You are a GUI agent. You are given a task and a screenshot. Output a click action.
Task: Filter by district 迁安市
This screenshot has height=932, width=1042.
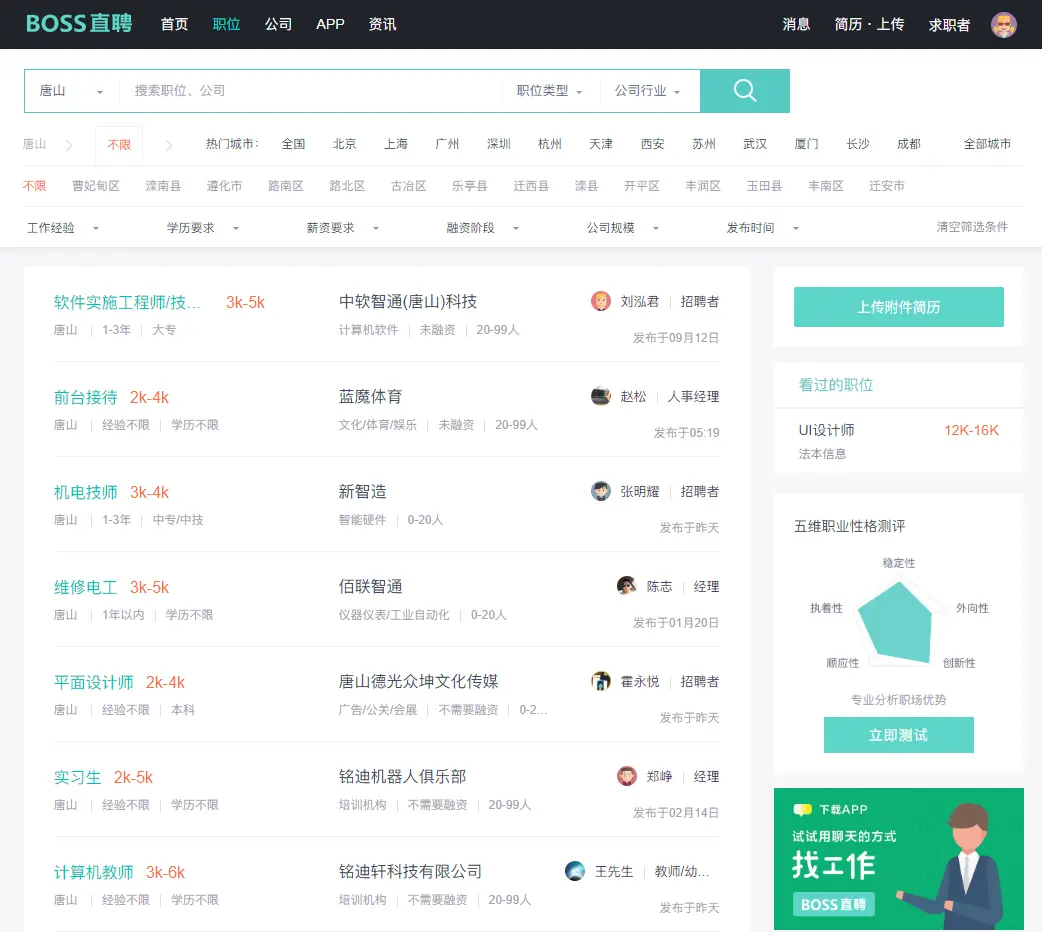(x=886, y=185)
